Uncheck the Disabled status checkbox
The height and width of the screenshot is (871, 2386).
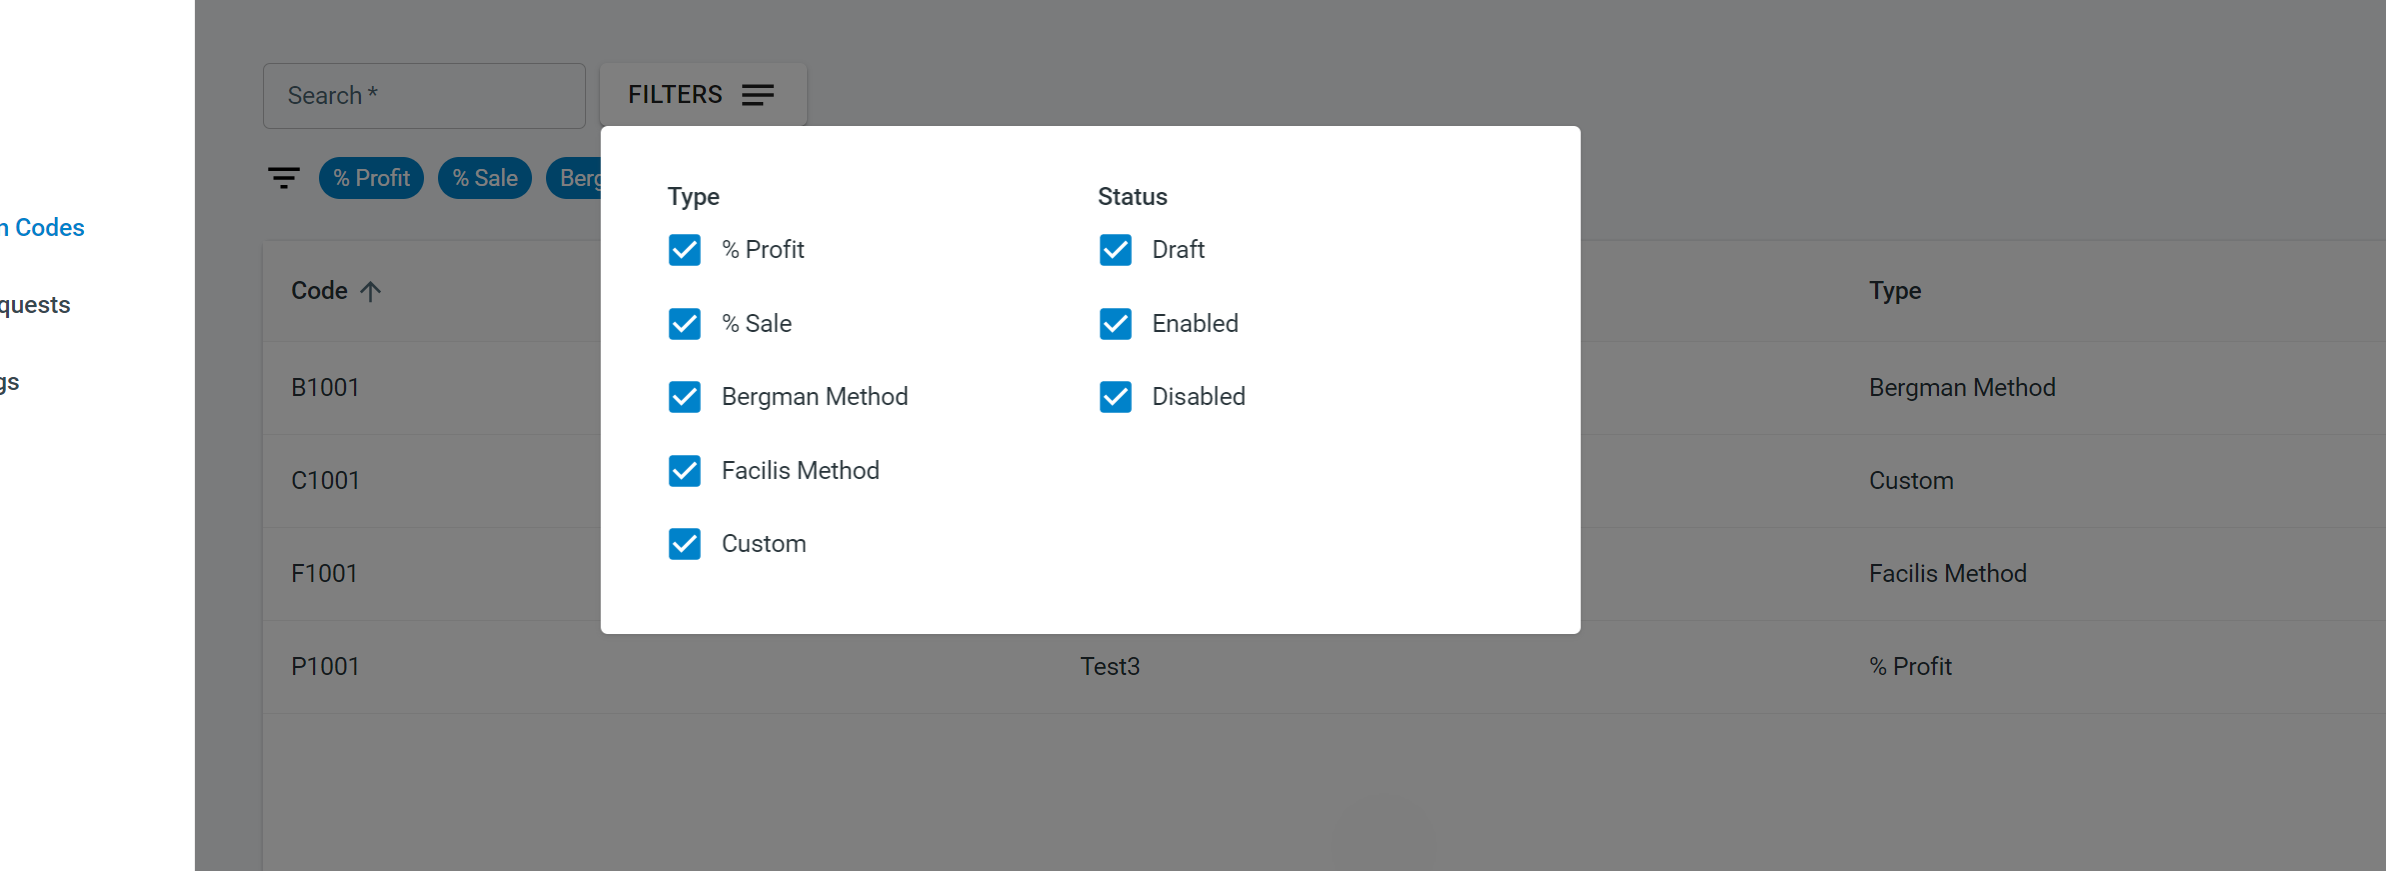coord(1116,397)
